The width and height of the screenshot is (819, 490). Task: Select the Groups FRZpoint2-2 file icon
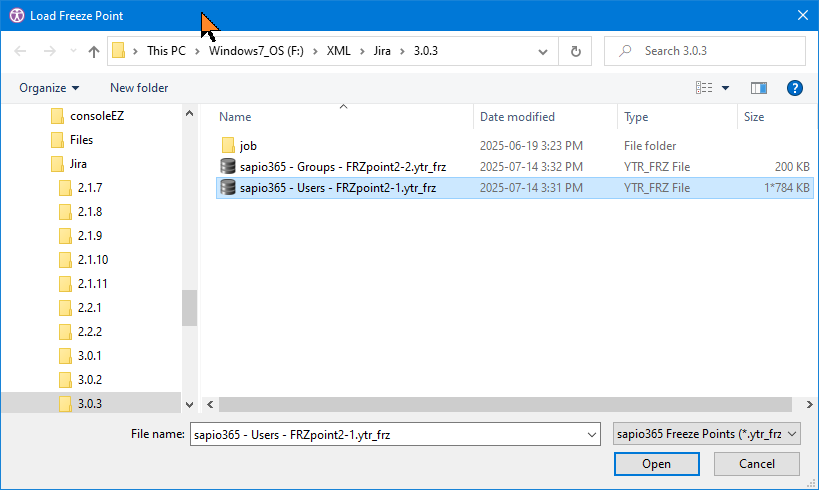(228, 166)
